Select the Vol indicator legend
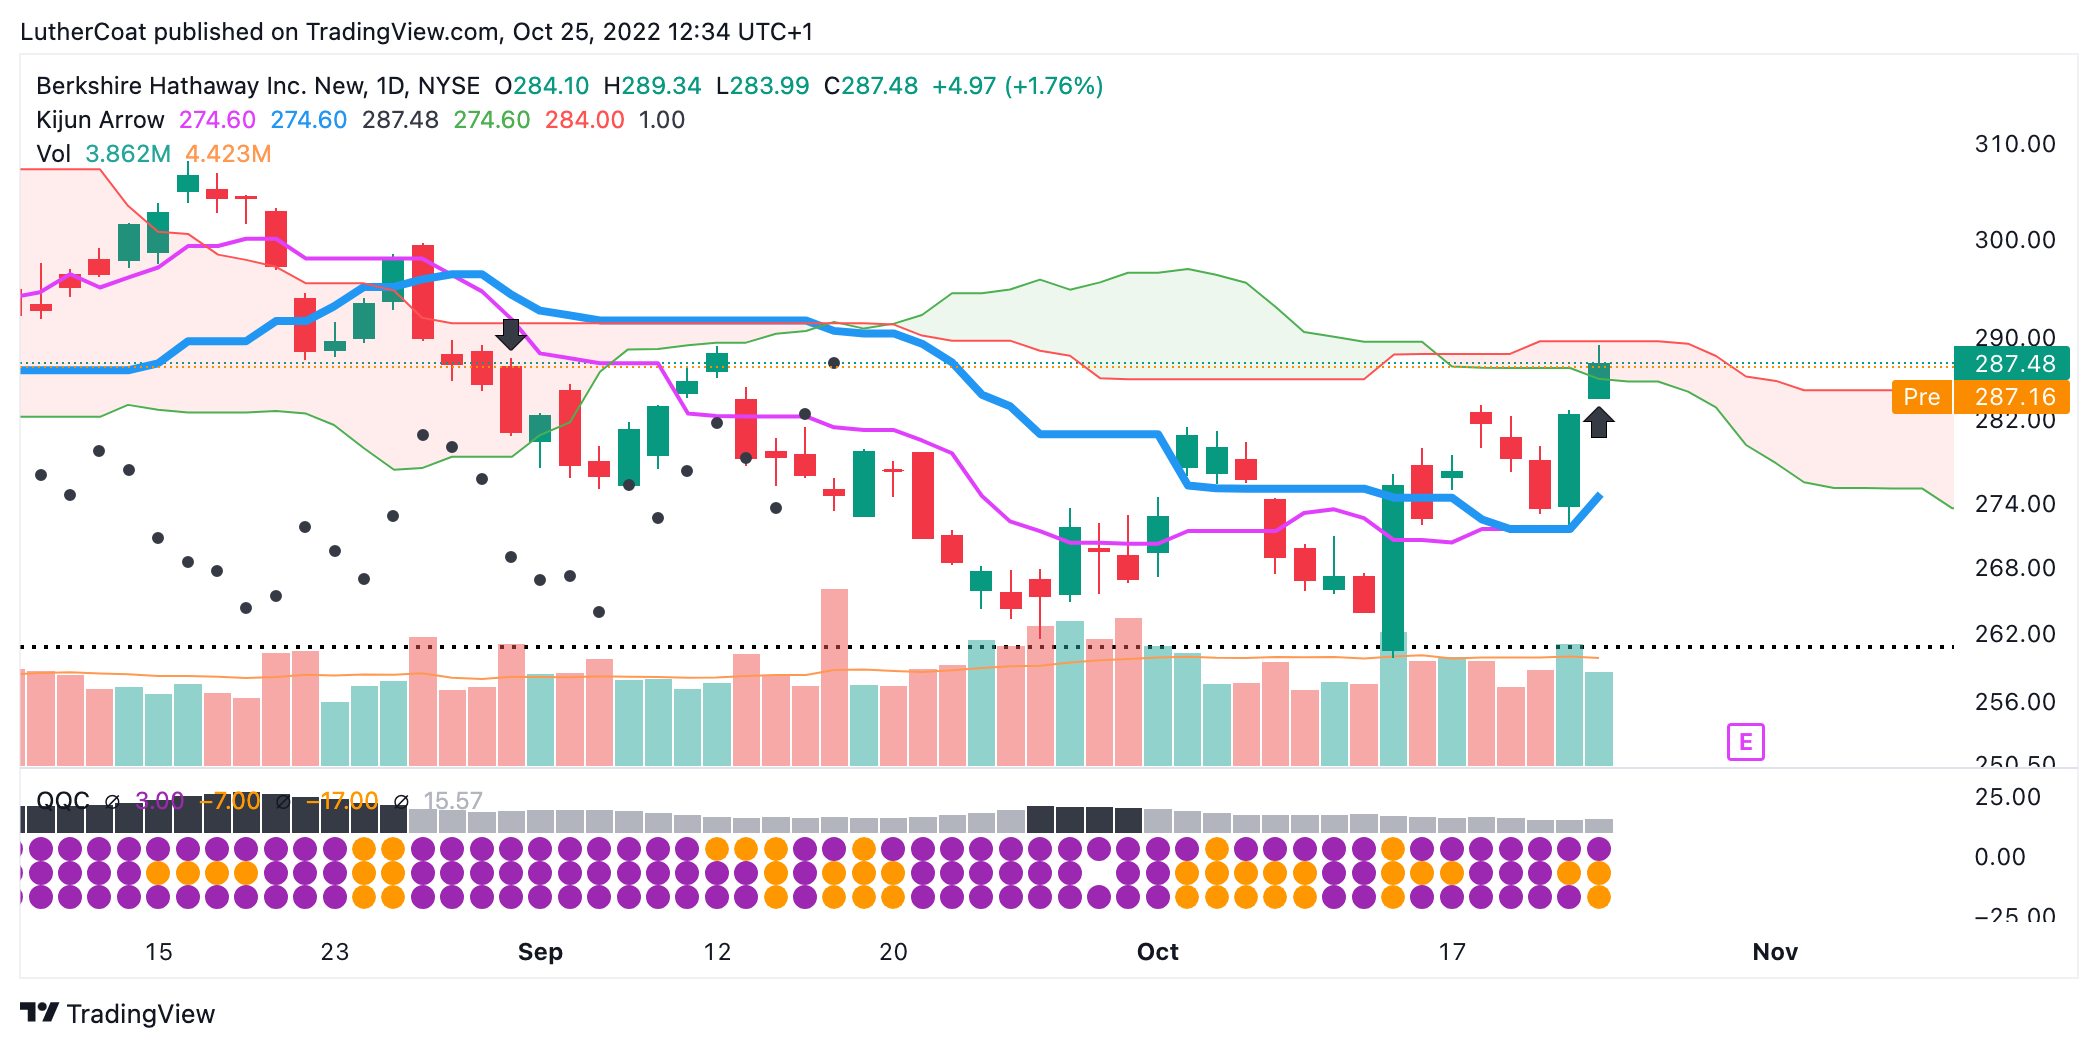The image size is (2098, 1048). [x=53, y=154]
